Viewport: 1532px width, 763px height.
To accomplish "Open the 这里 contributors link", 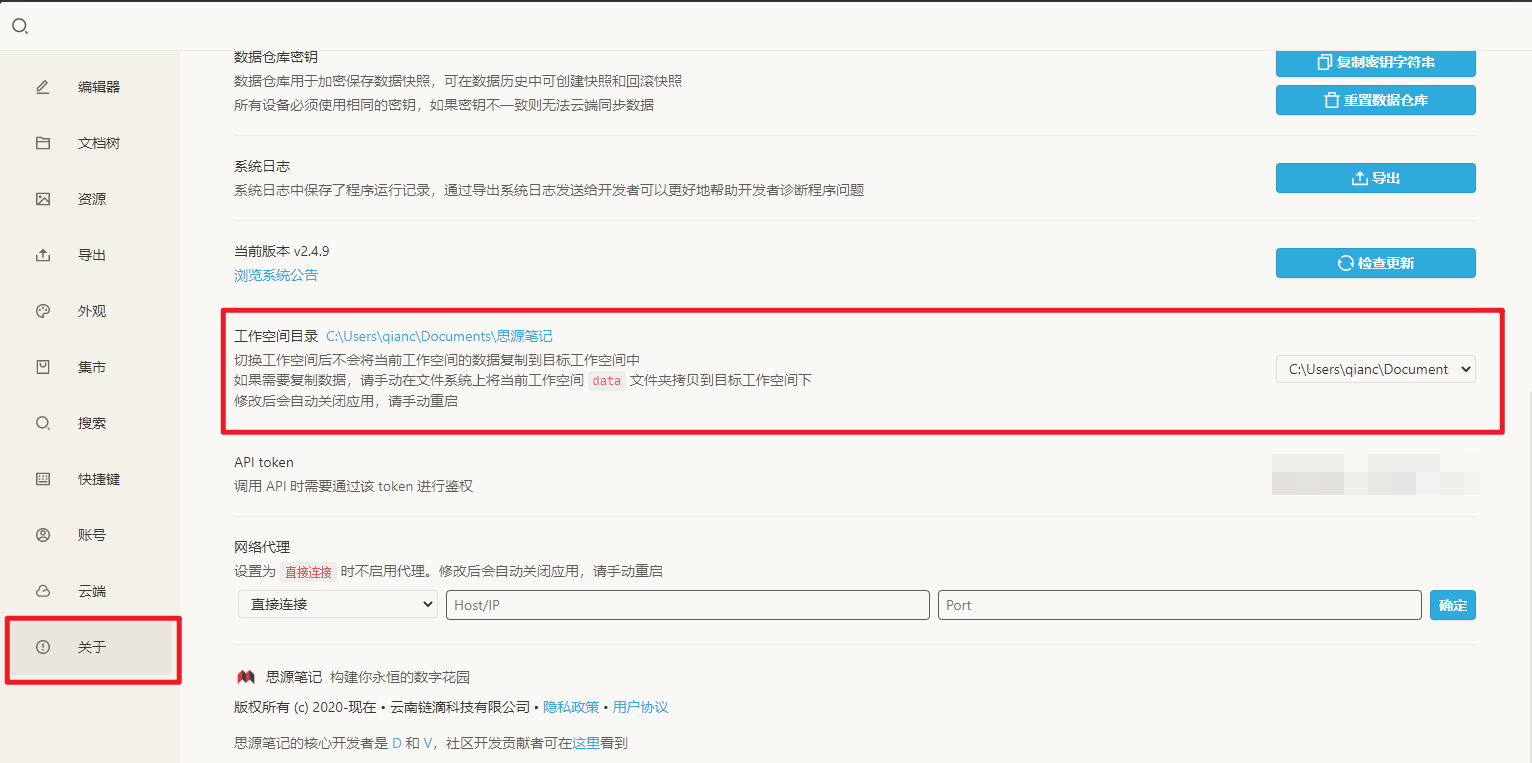I will tap(586, 743).
